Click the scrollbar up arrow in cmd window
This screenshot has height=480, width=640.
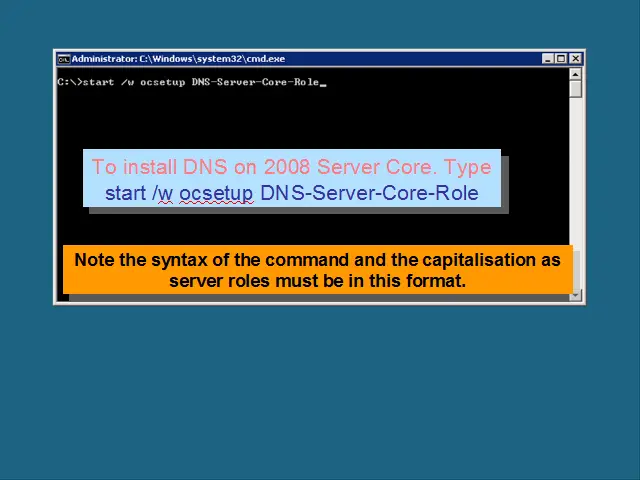575,74
